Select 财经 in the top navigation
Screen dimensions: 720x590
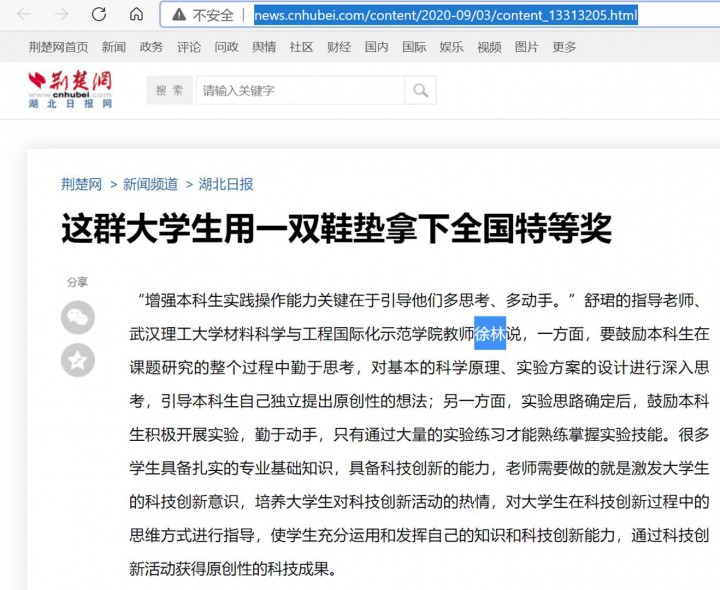339,47
